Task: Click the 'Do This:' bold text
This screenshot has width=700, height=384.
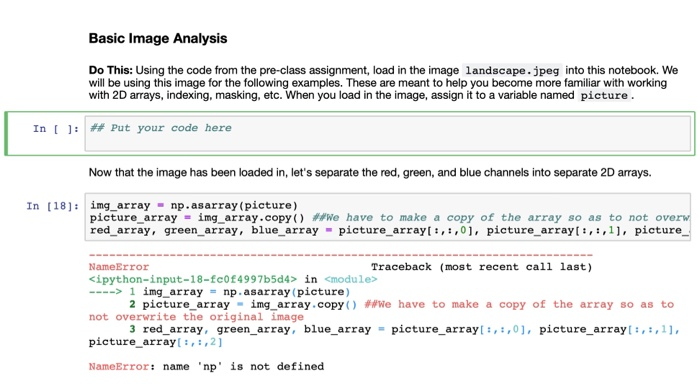Action: pyautogui.click(x=110, y=70)
